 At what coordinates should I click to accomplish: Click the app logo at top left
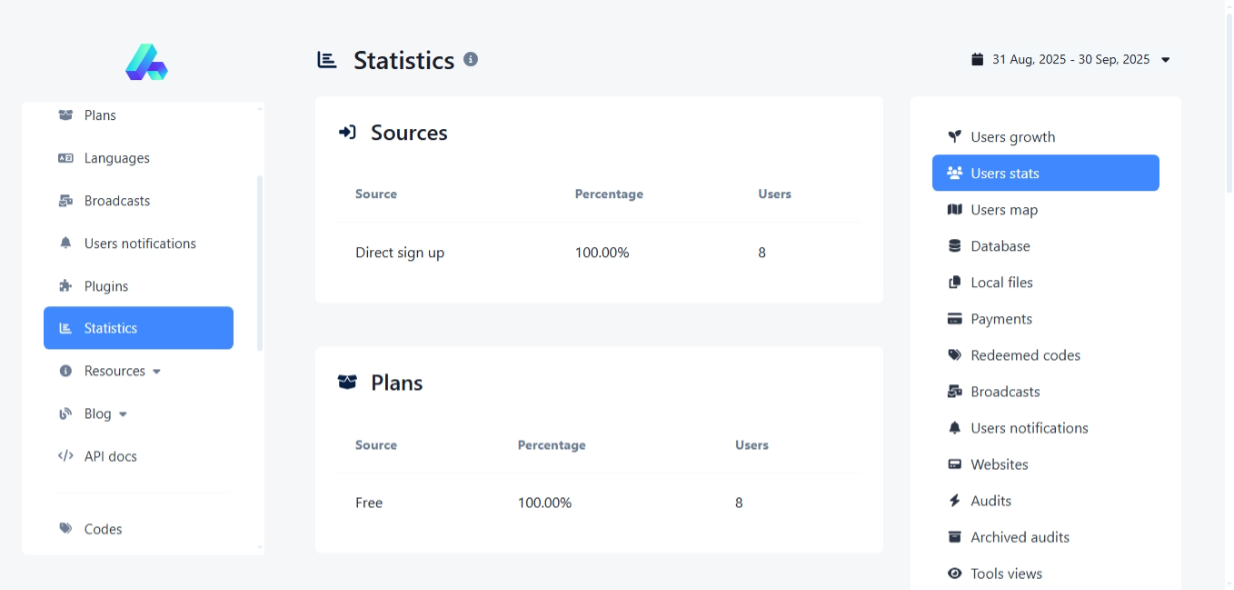(146, 62)
